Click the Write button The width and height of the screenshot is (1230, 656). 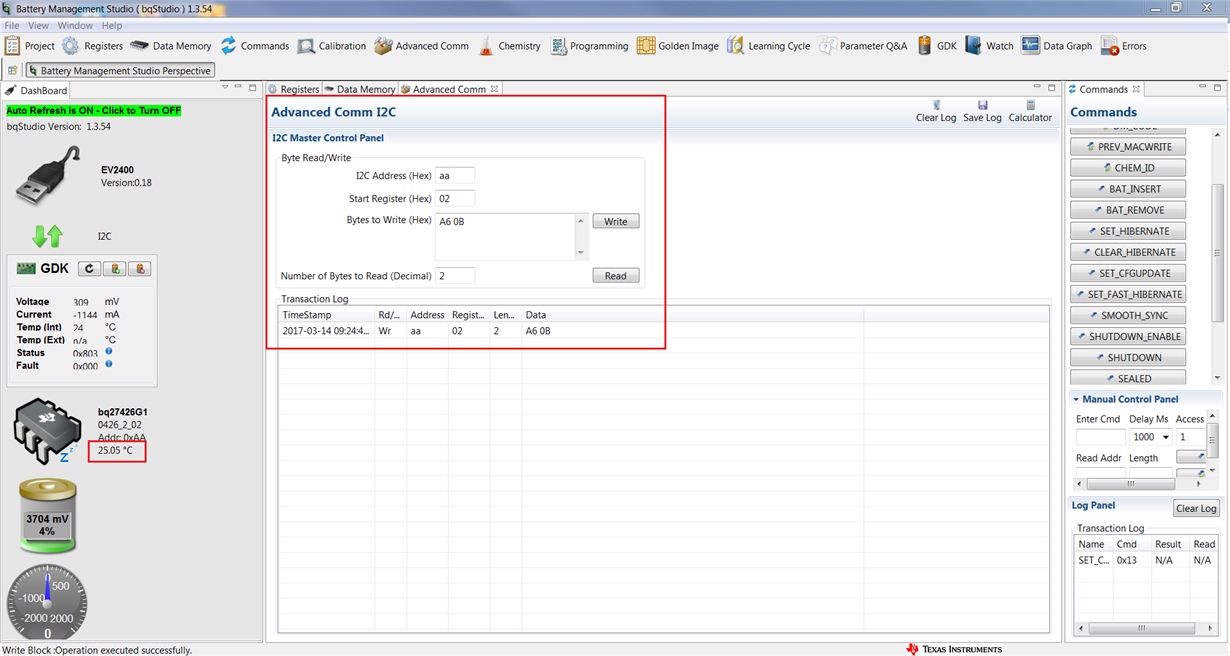[616, 222]
